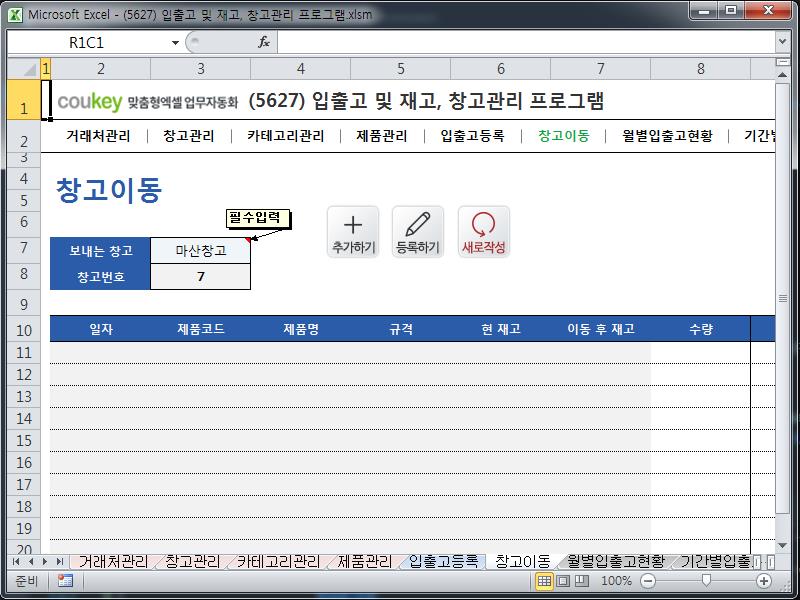Click into the formula bar input
This screenshot has width=800, height=600.
point(526,42)
